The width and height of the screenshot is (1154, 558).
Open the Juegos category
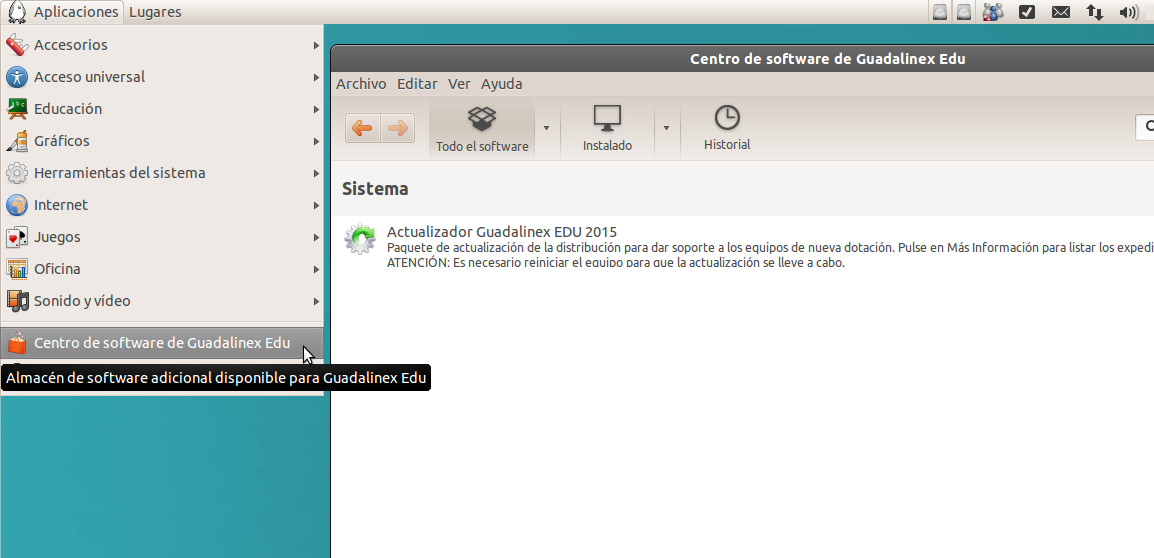162,237
